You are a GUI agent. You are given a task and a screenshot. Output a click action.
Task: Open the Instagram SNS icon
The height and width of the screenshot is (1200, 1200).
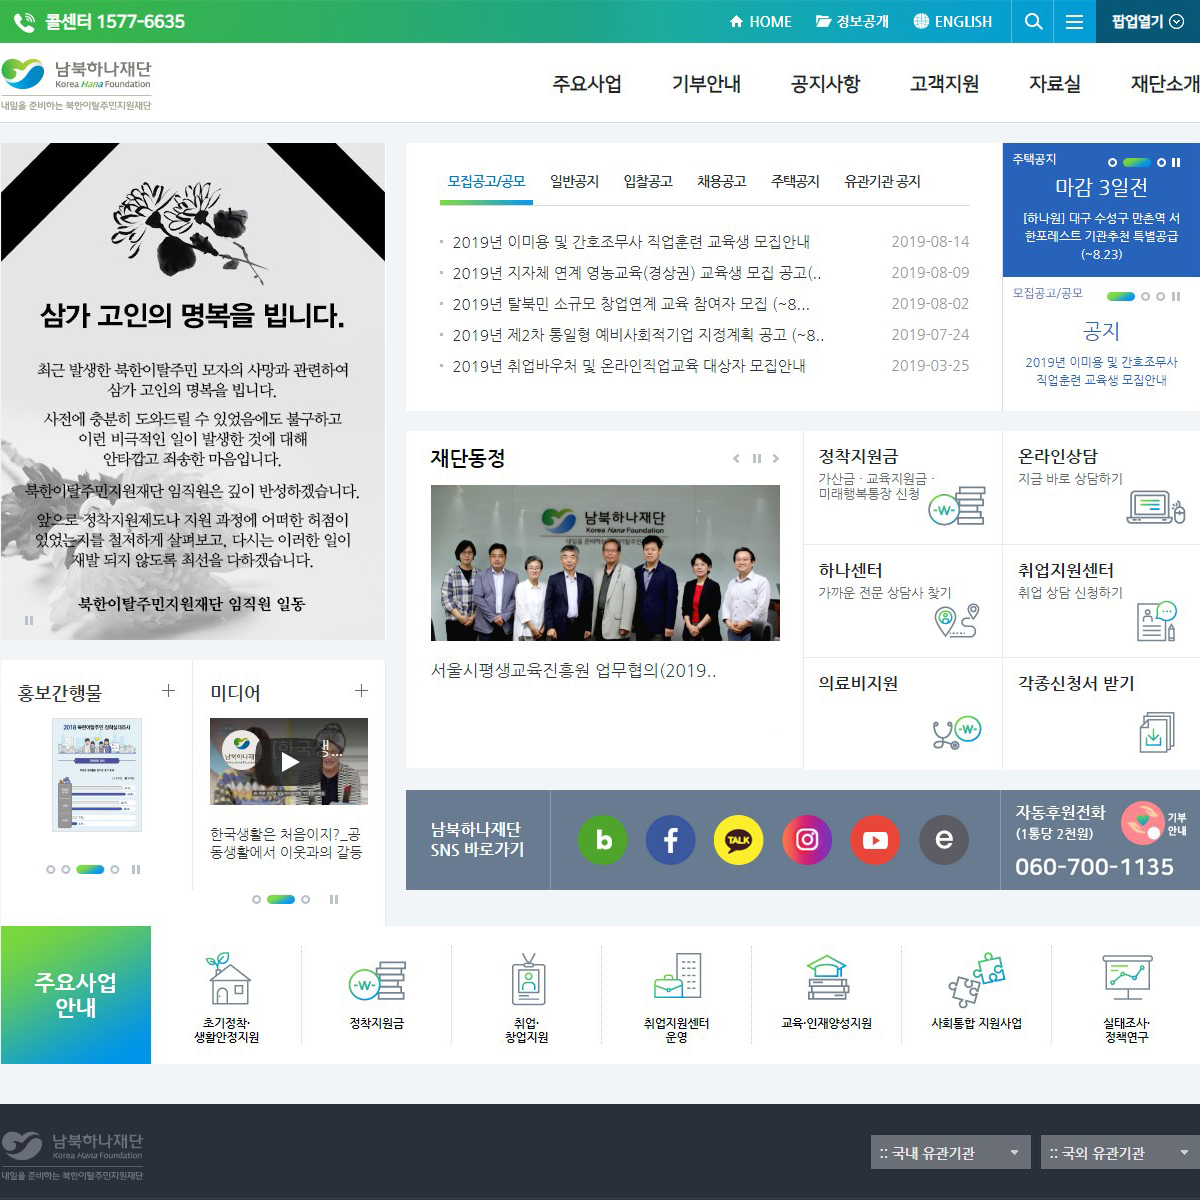806,840
